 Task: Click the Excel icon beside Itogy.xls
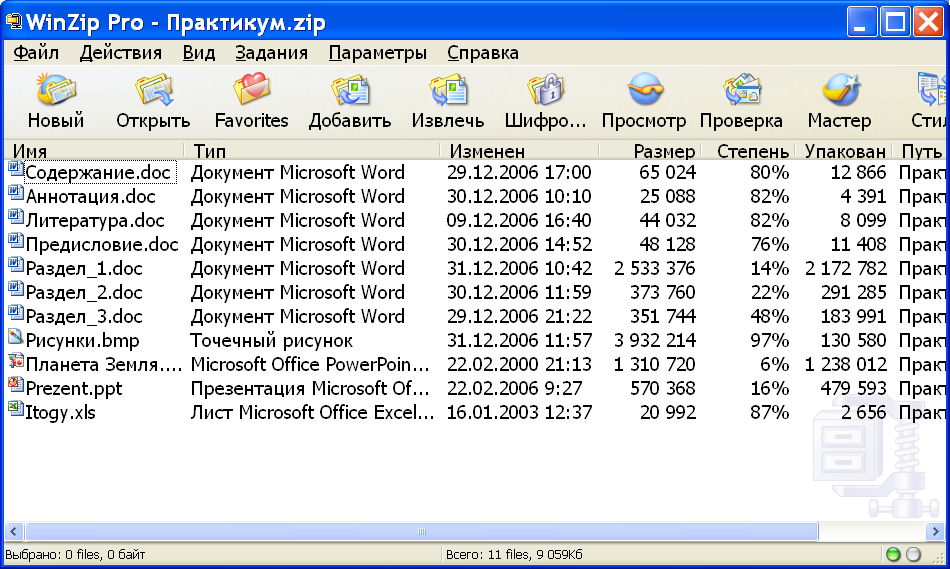[15, 409]
